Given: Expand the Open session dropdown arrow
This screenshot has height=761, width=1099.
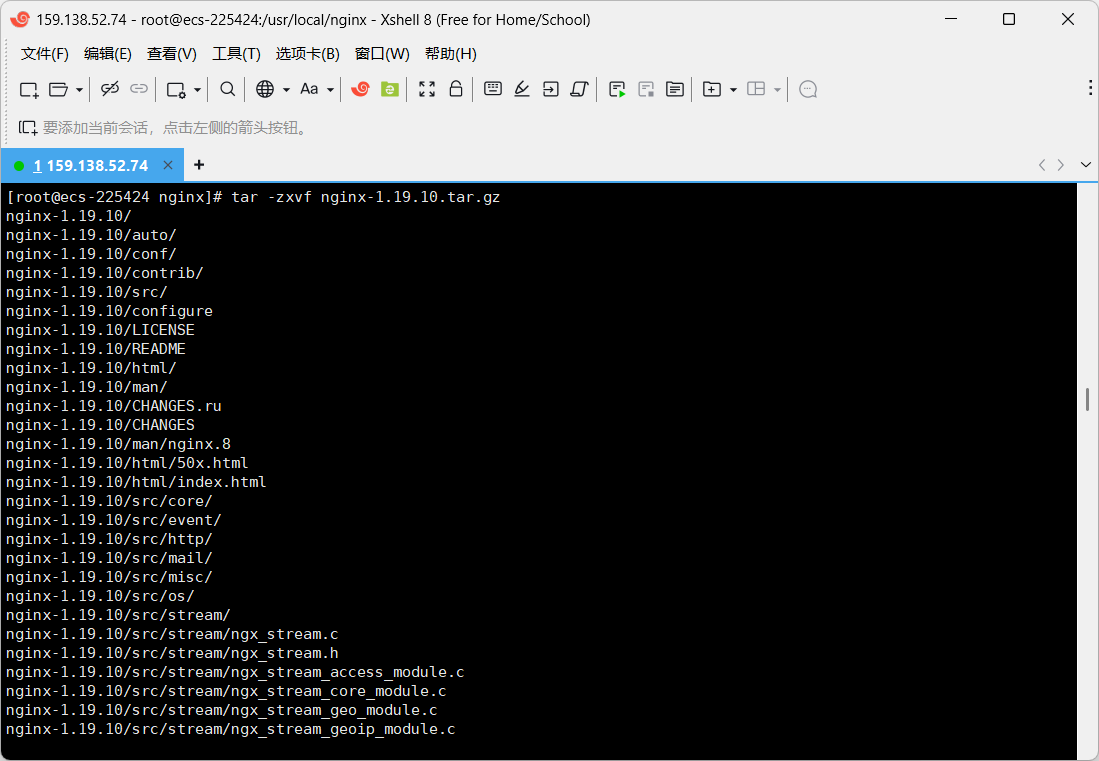Looking at the screenshot, I should [x=79, y=90].
